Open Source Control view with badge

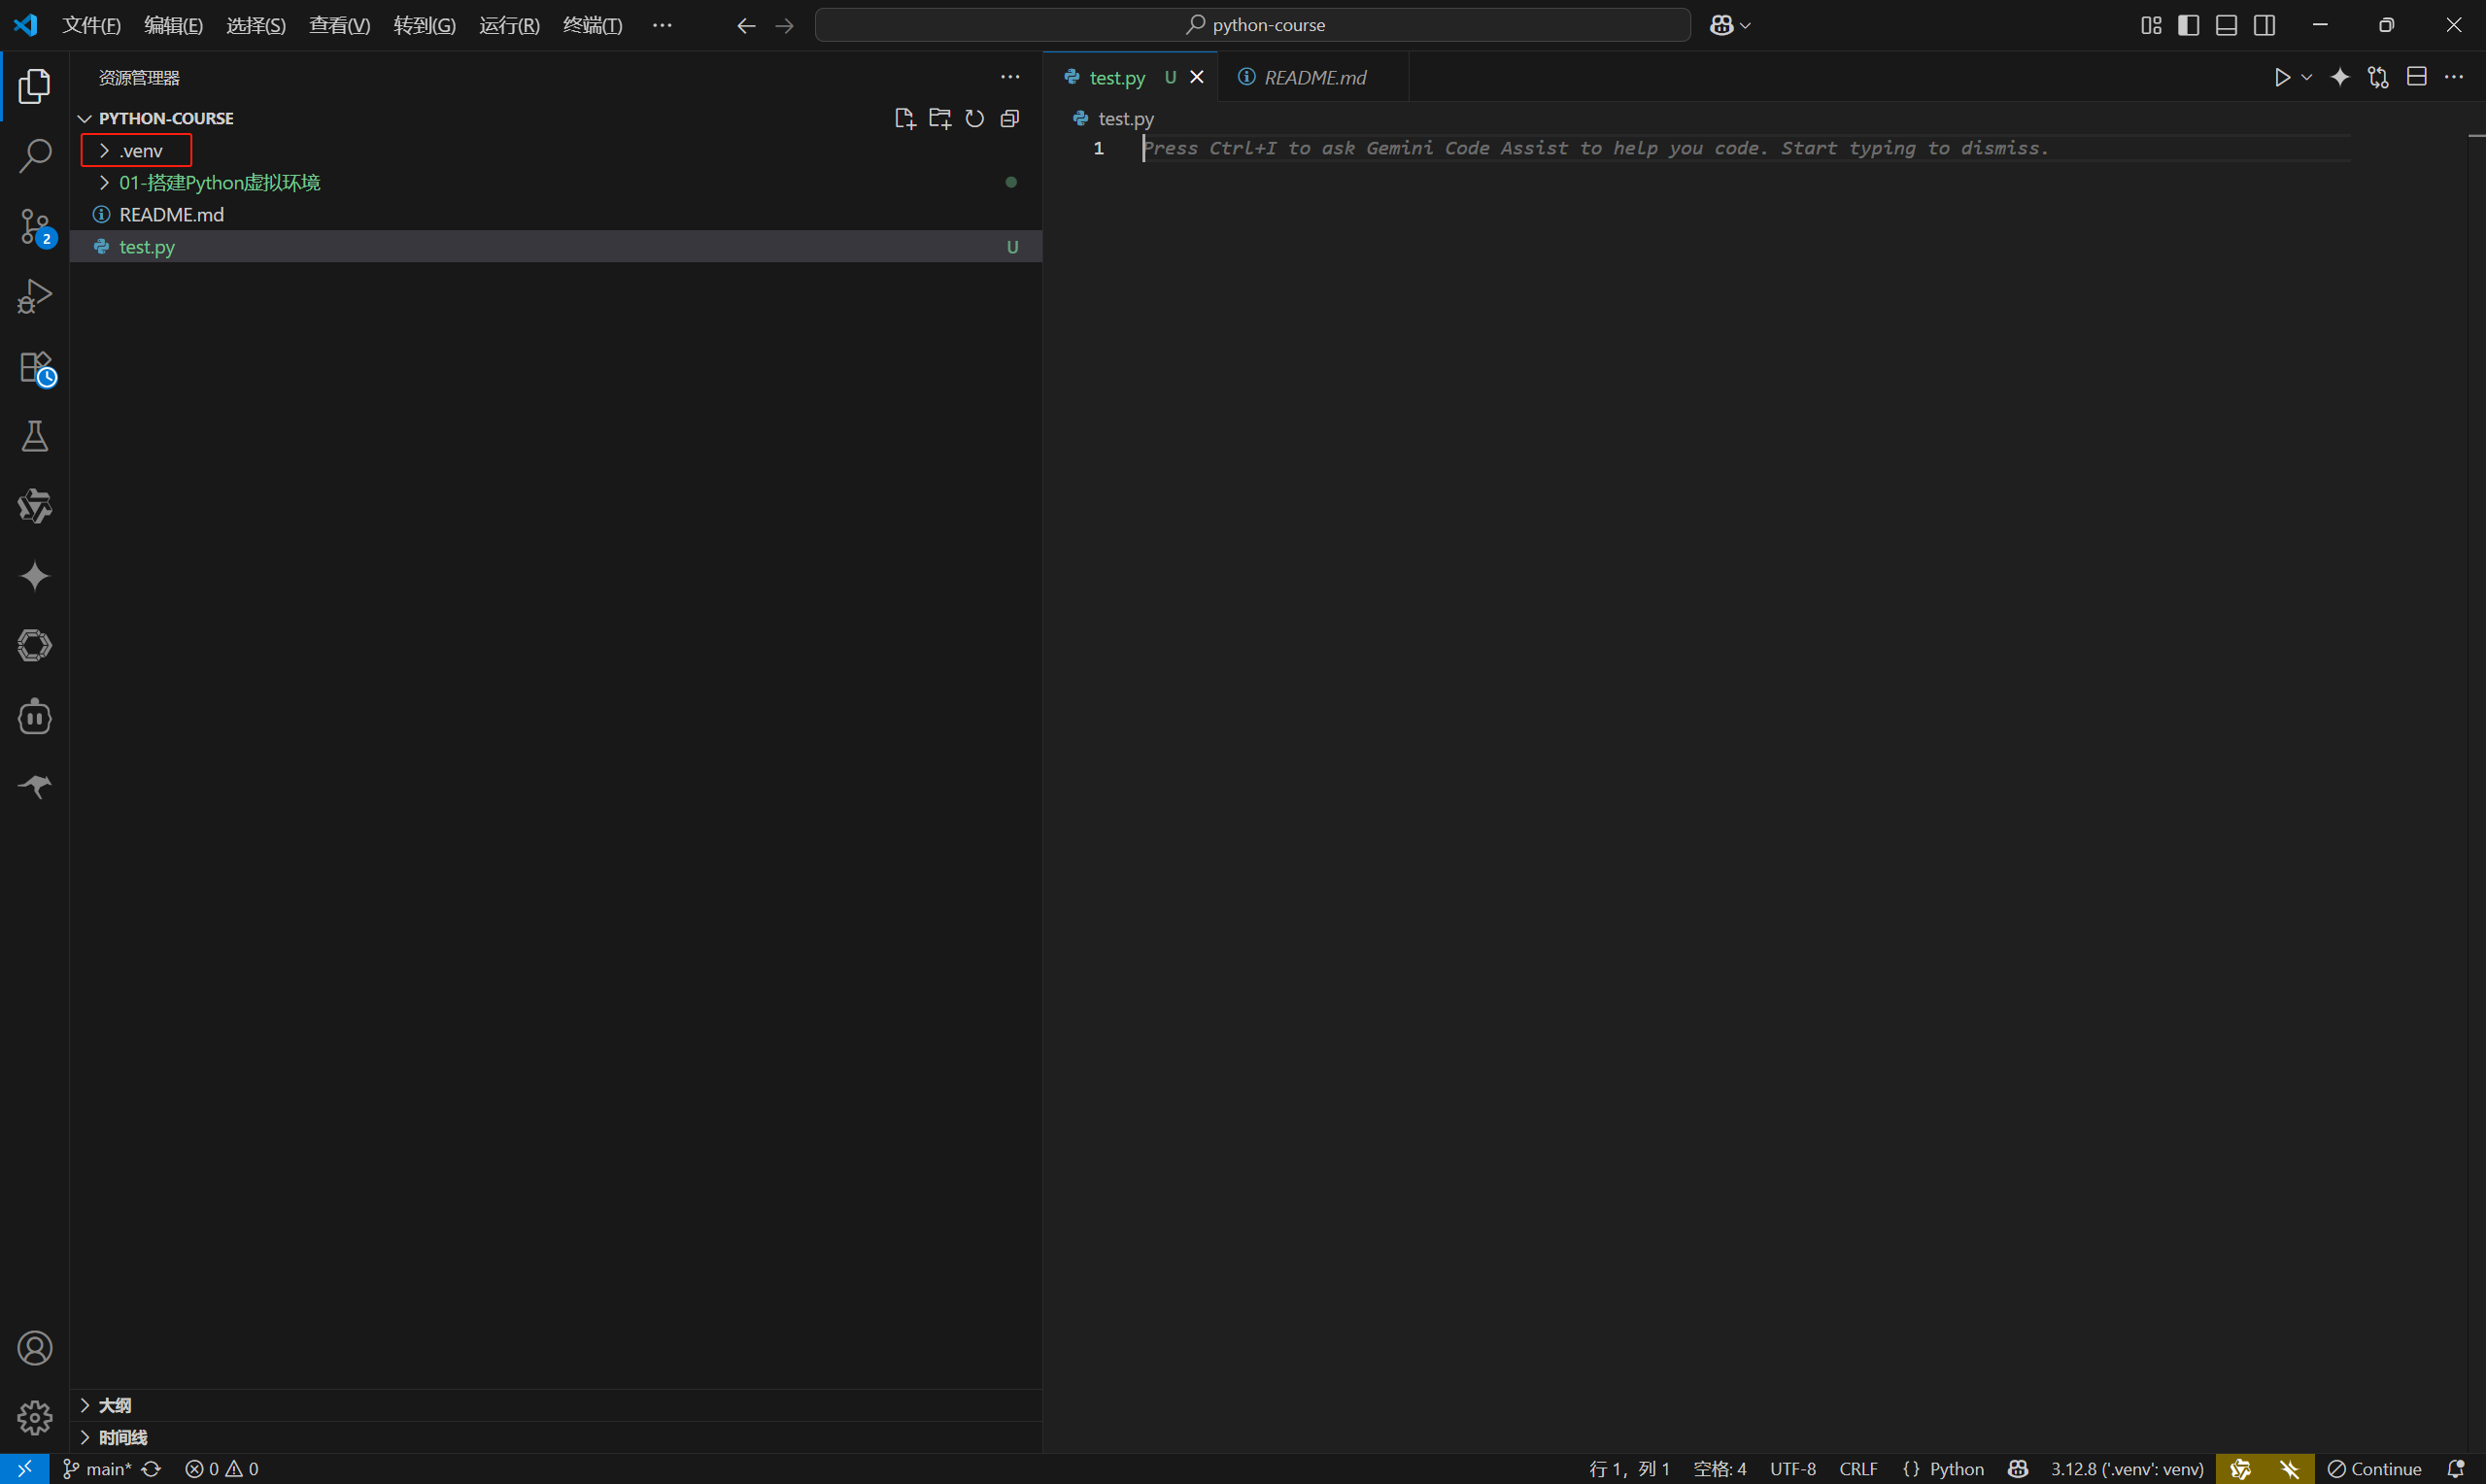click(35, 227)
